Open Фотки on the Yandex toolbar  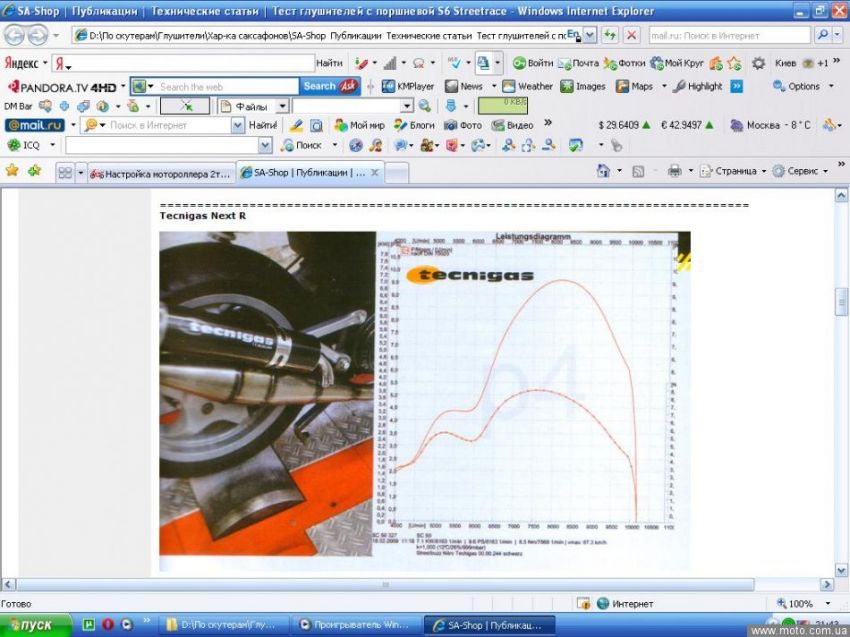click(x=624, y=63)
